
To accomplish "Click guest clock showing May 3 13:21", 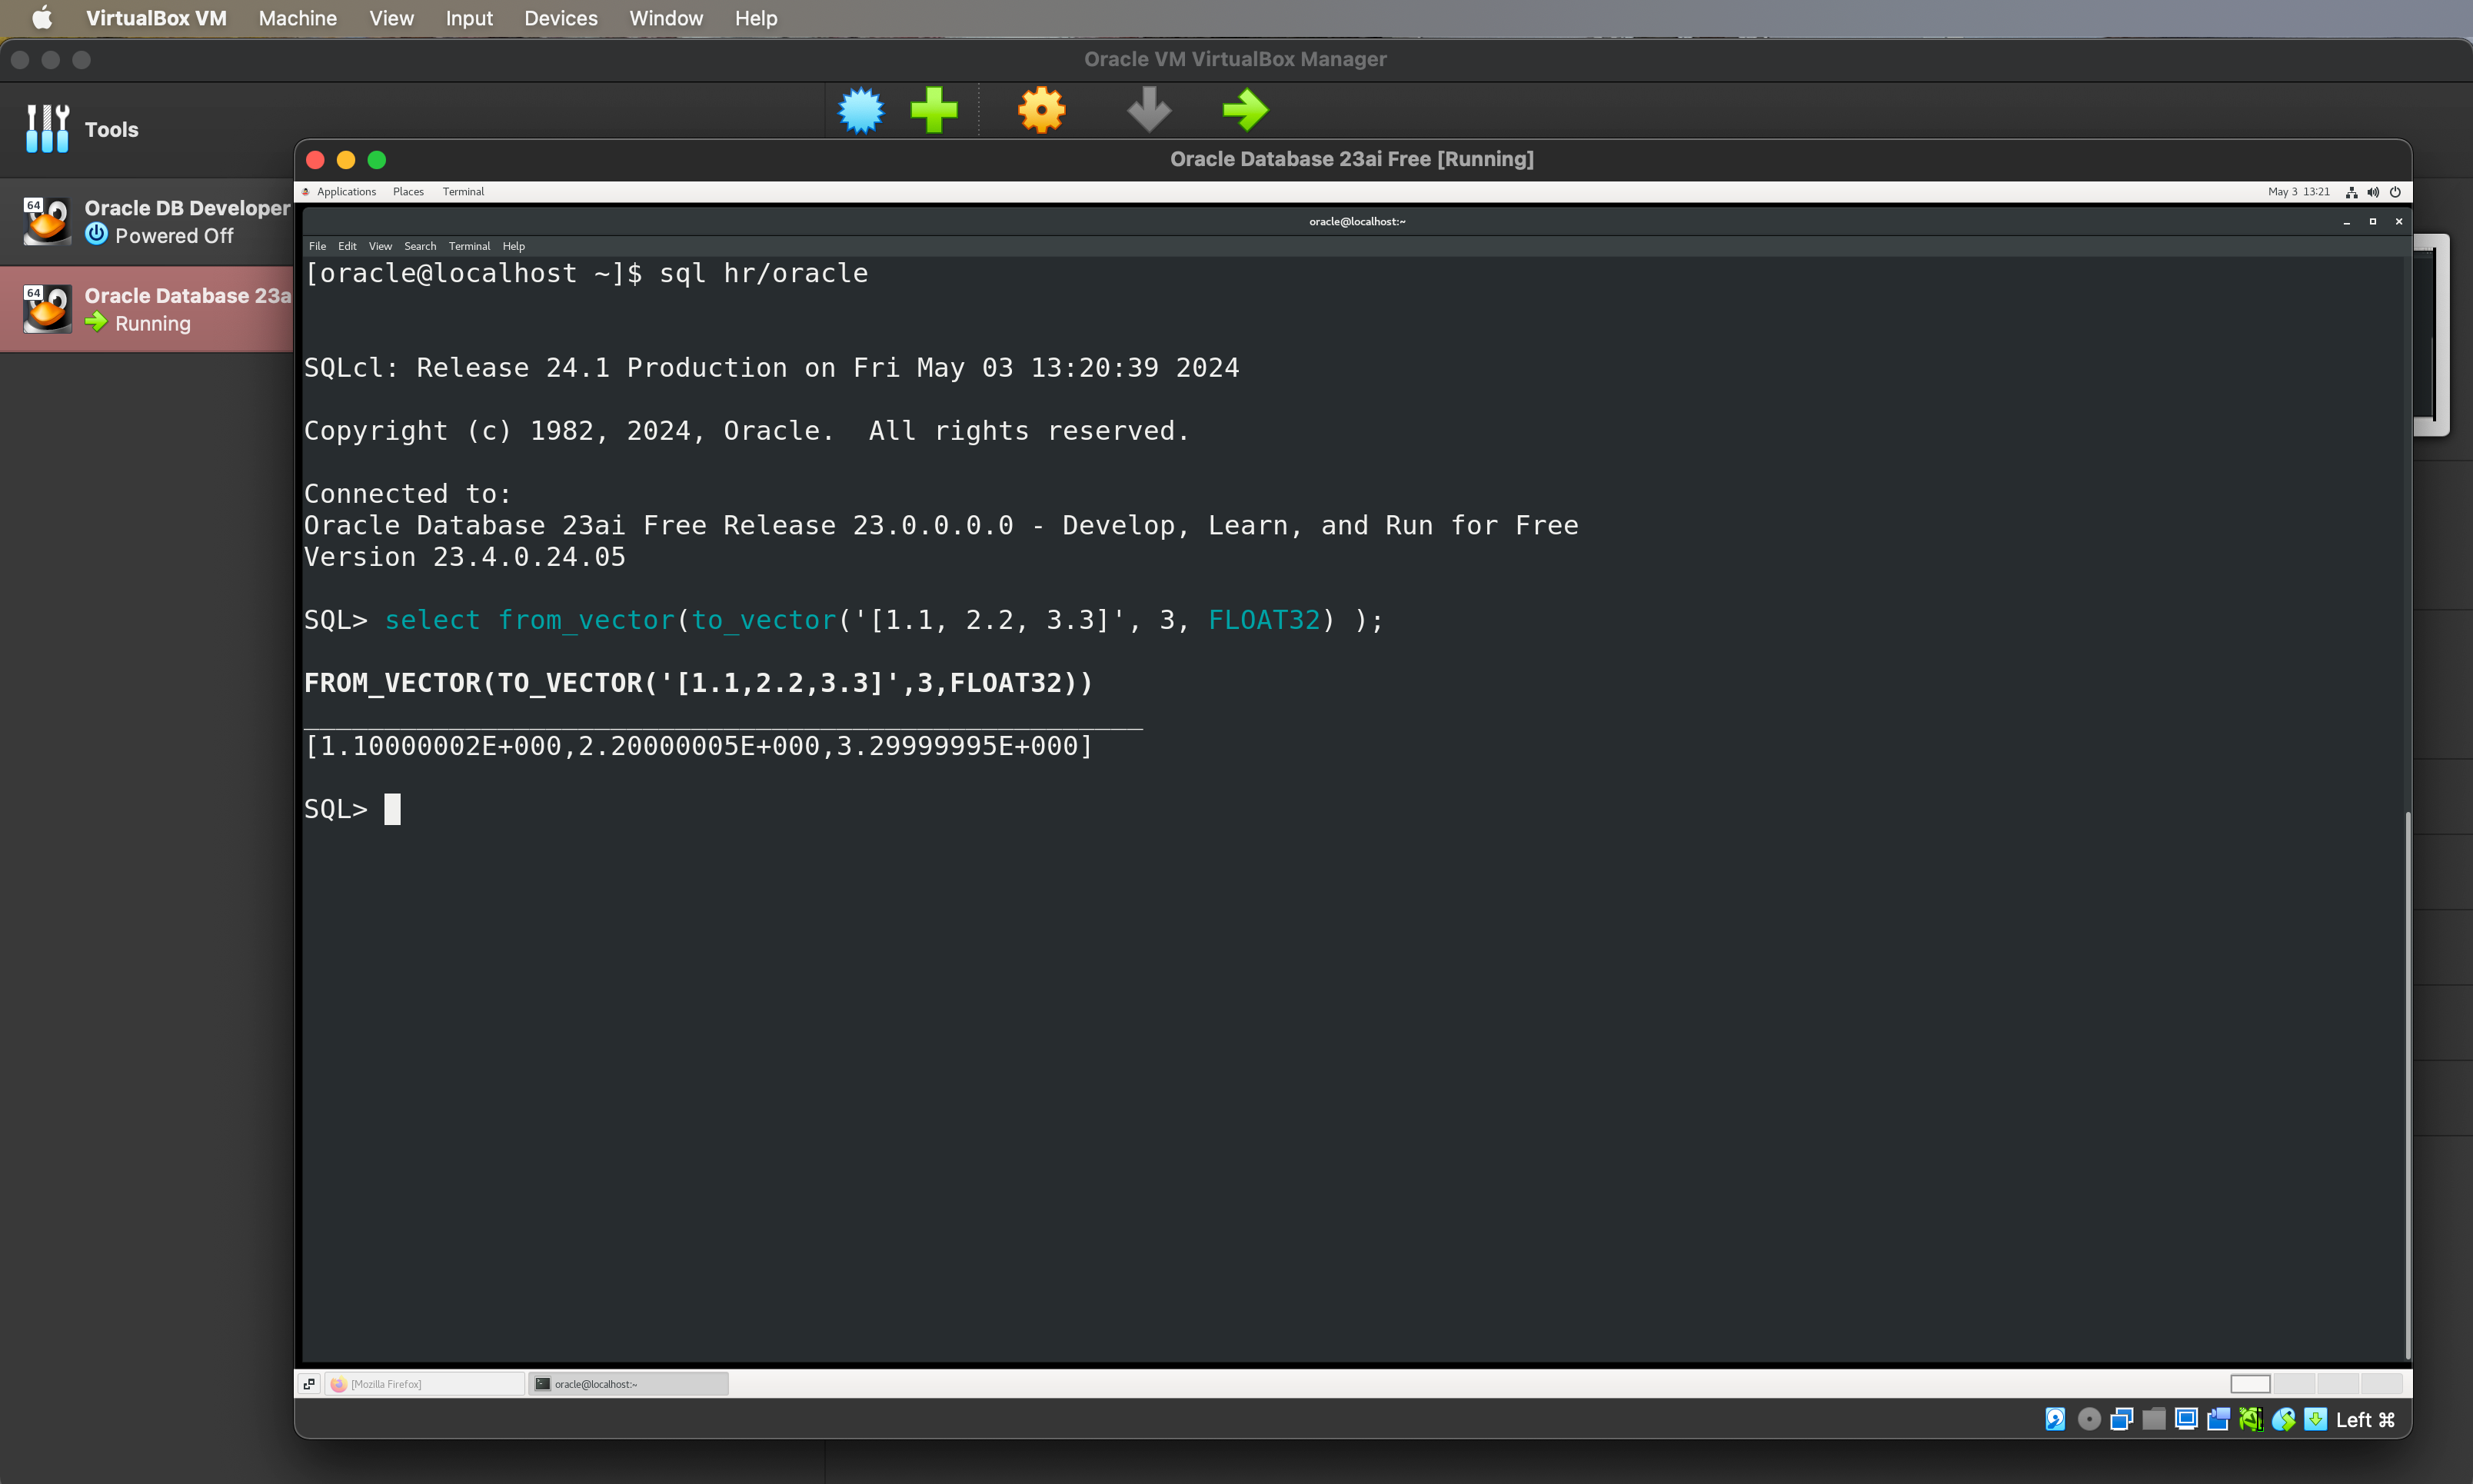I will pos(2298,192).
